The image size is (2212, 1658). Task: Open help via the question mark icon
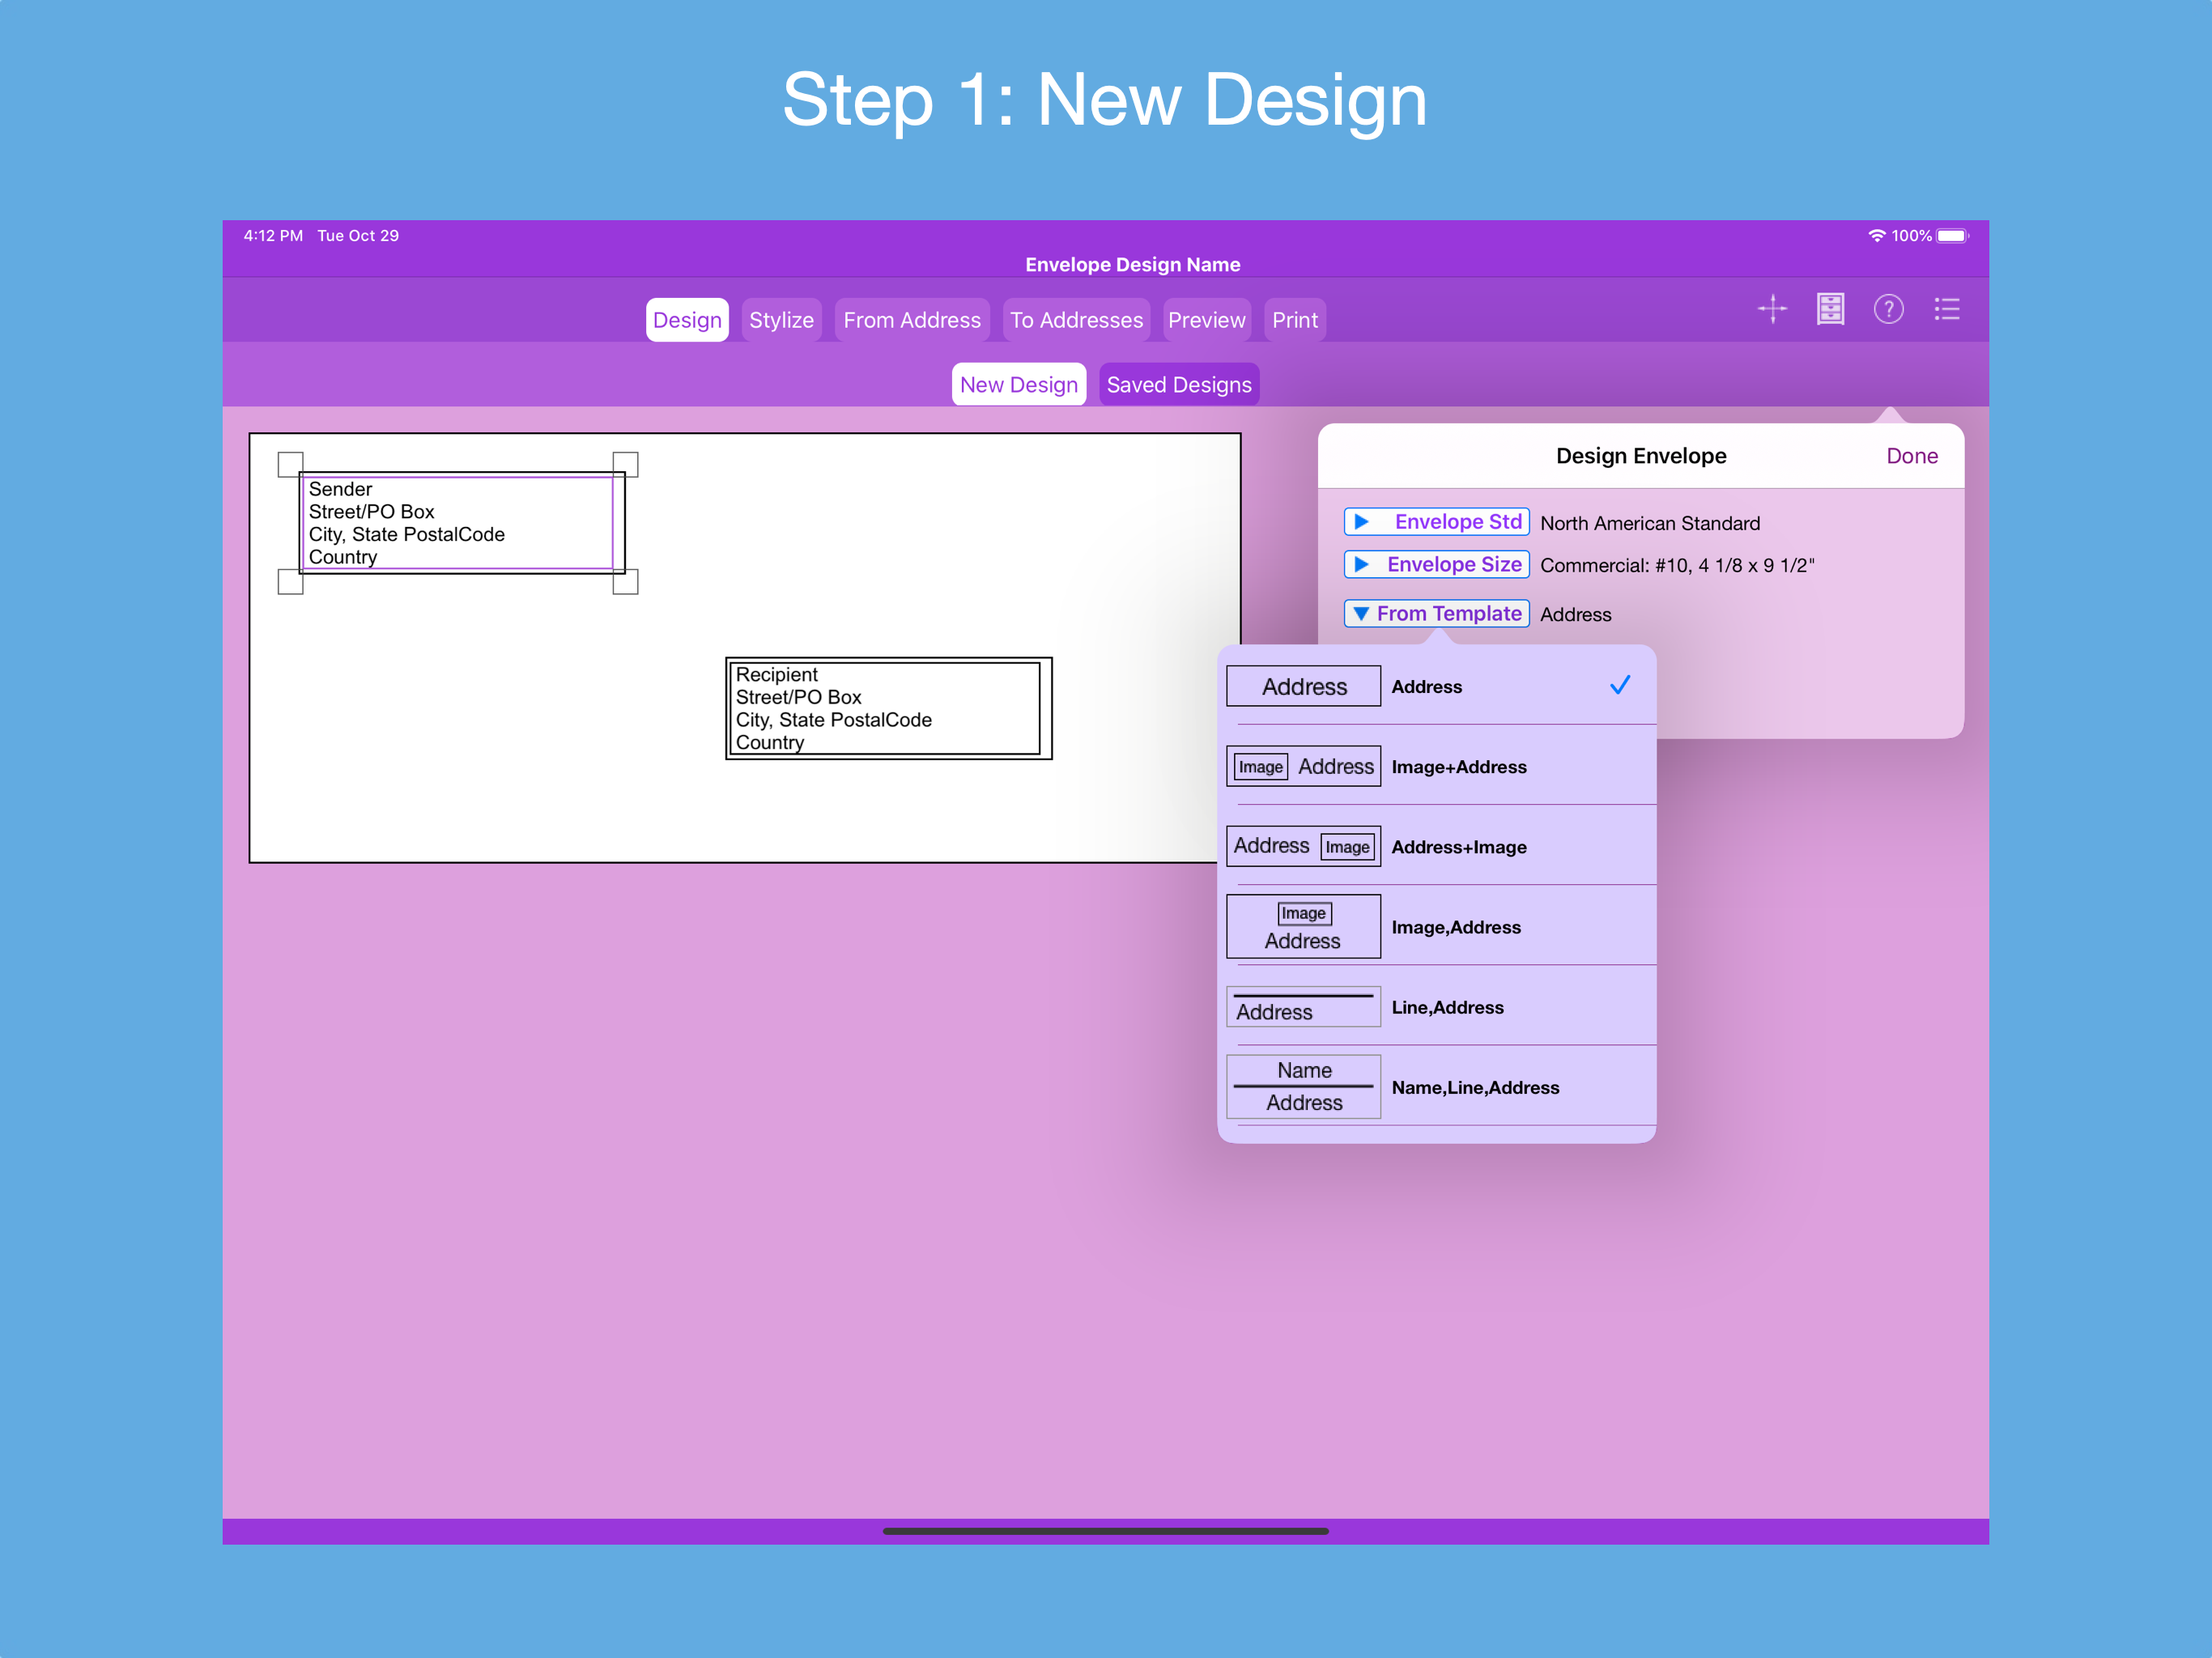pos(1889,309)
